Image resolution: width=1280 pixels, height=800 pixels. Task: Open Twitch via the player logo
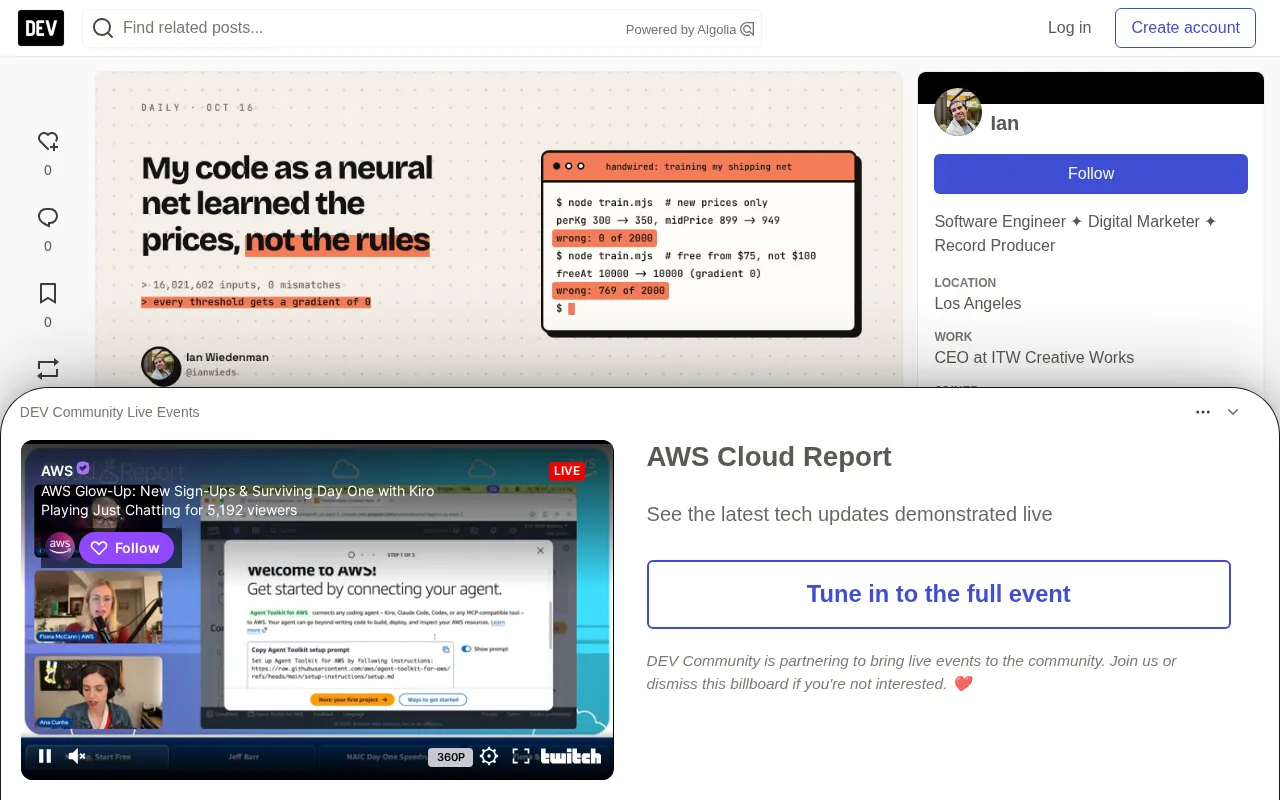pos(571,756)
